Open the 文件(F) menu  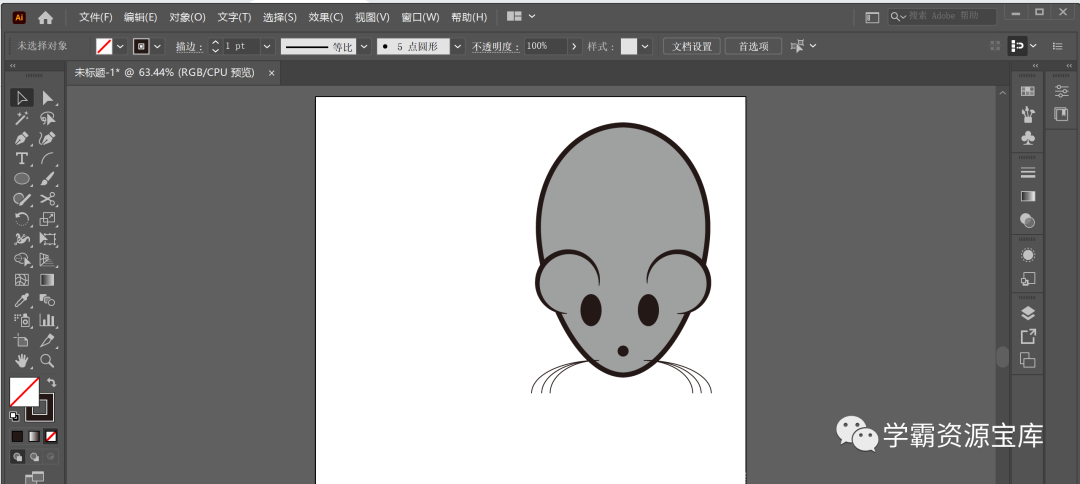96,17
